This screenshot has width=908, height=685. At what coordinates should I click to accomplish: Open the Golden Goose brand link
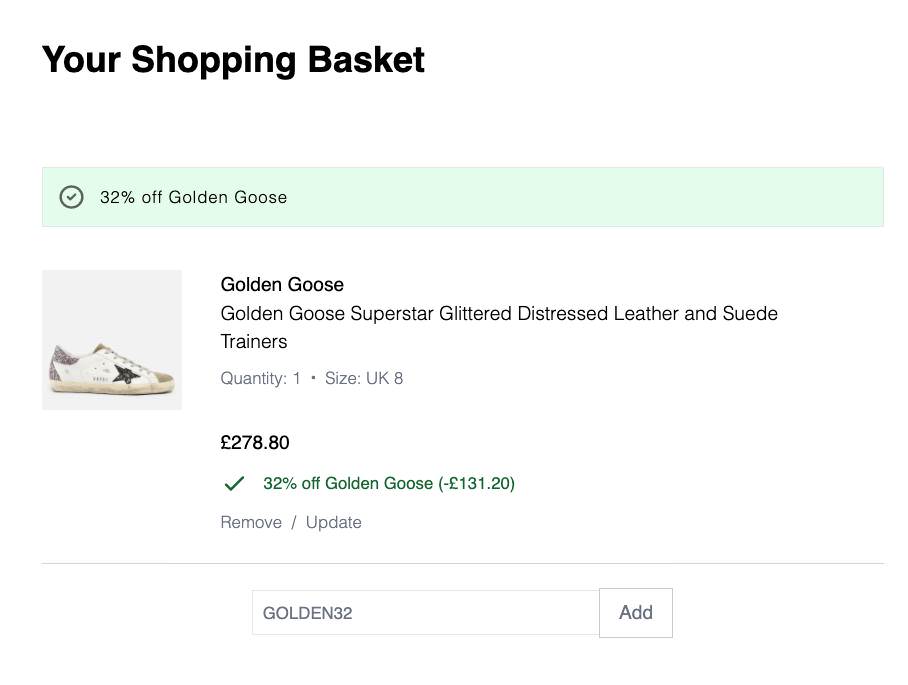282,284
